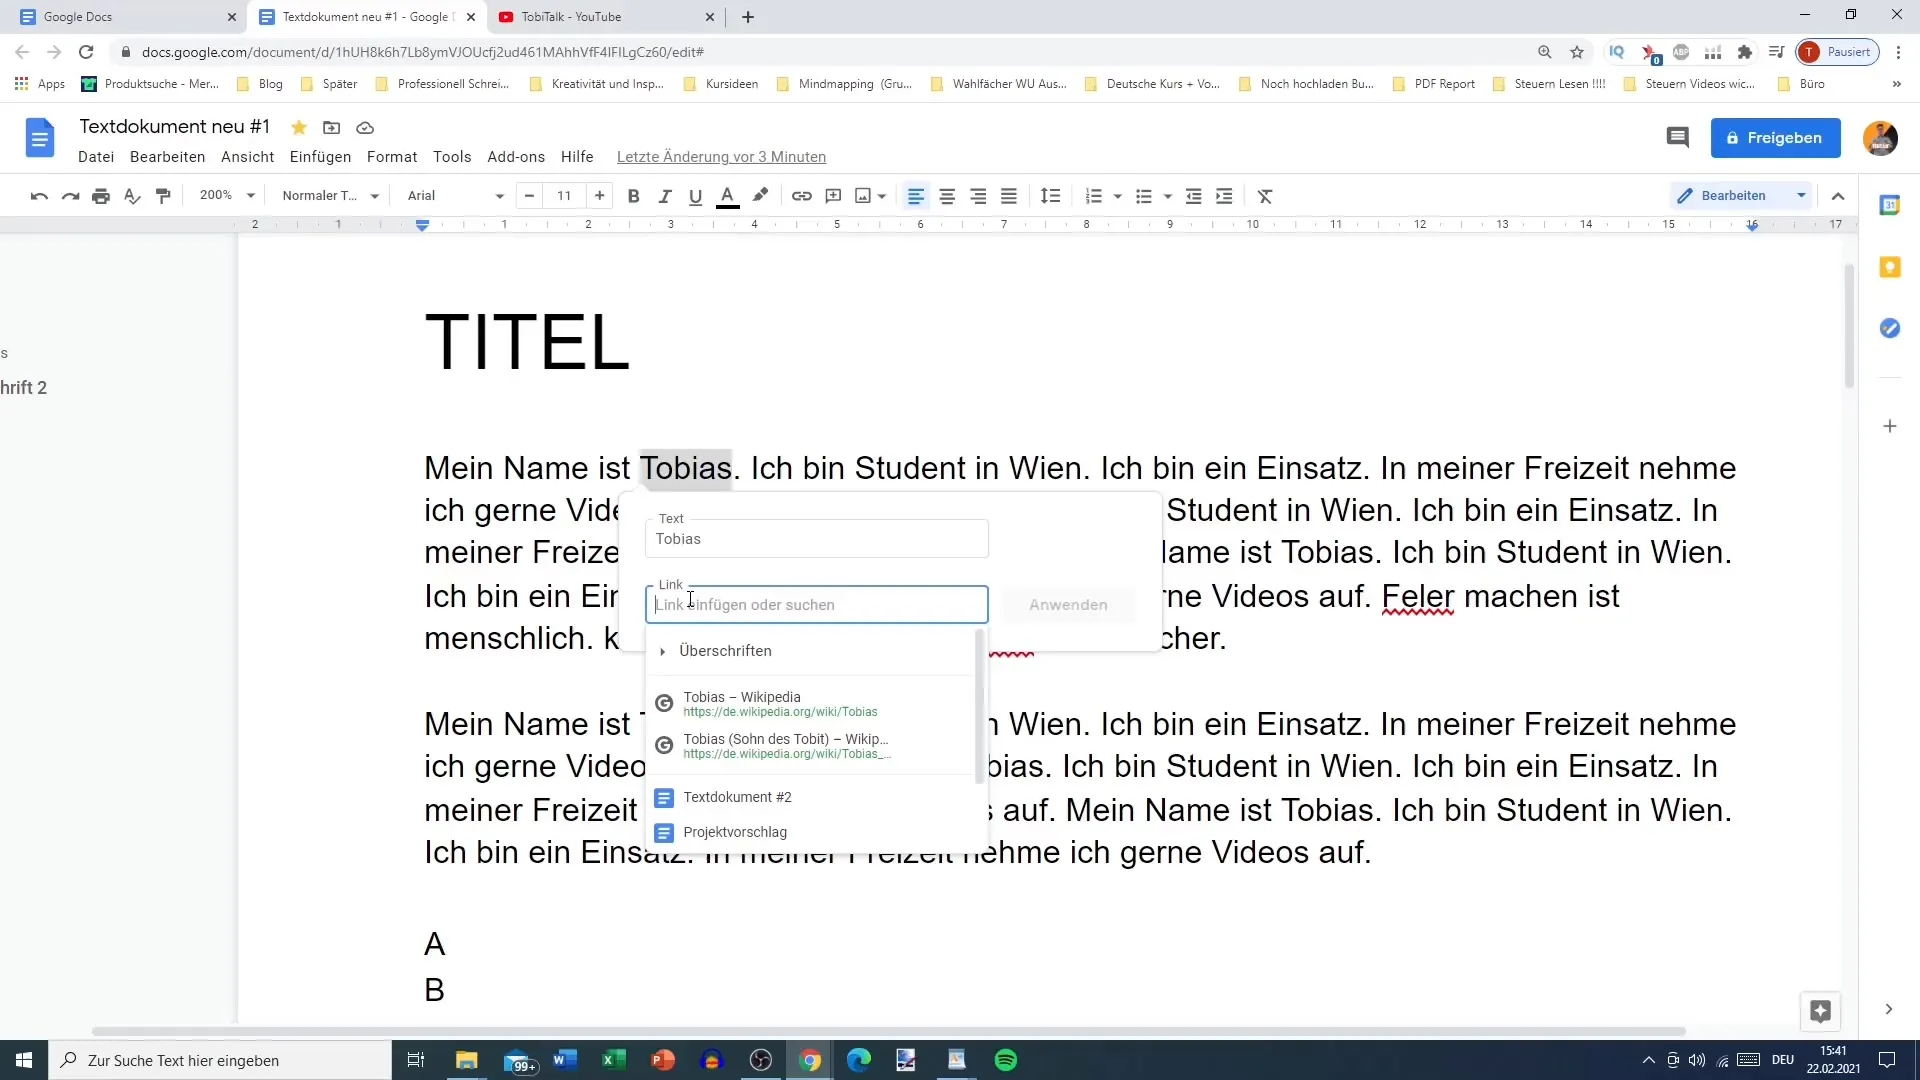Toggle italic formatting

(664, 196)
